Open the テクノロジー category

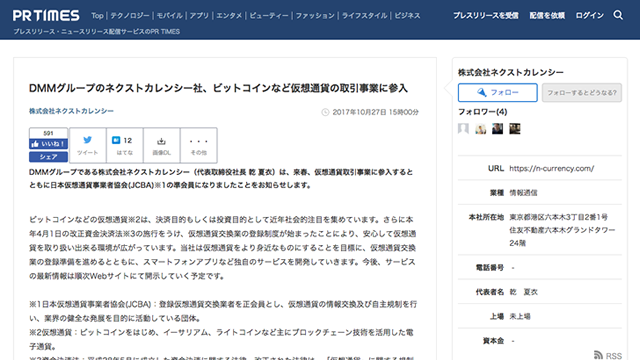click(129, 16)
